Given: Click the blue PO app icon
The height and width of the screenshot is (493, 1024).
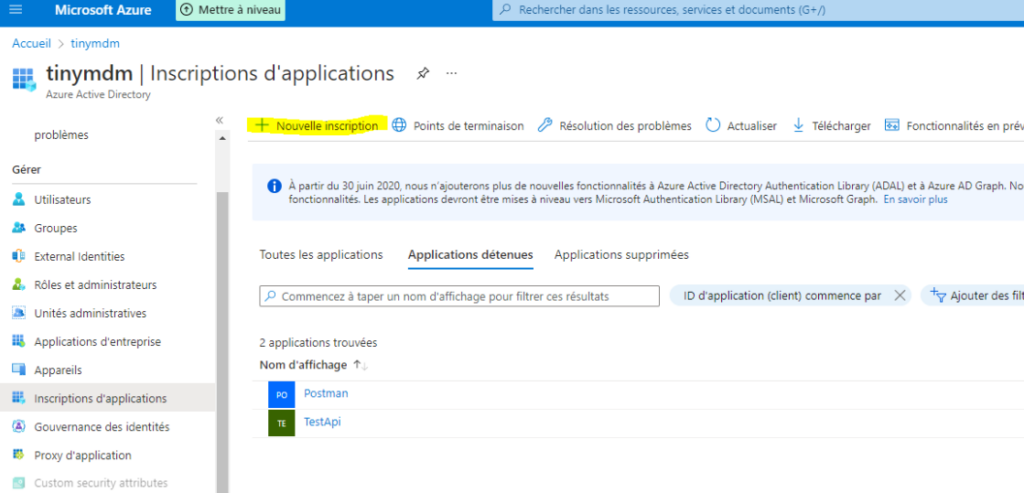Looking at the screenshot, I should pos(281,395).
